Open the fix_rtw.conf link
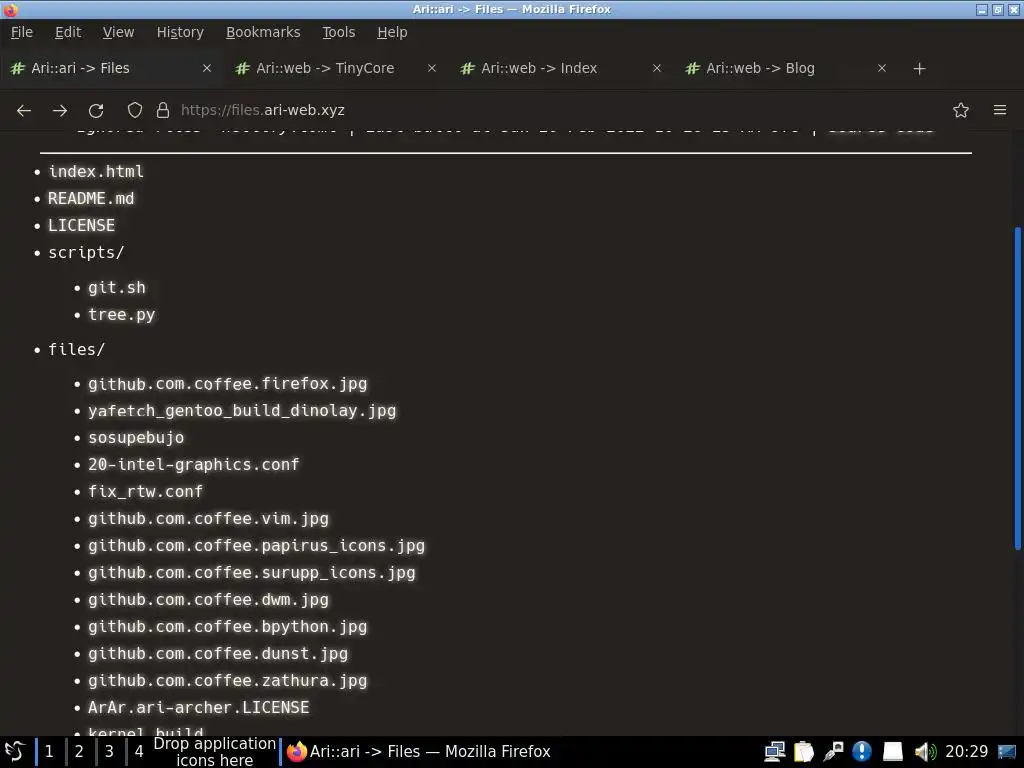This screenshot has height=768, width=1024. (x=146, y=492)
